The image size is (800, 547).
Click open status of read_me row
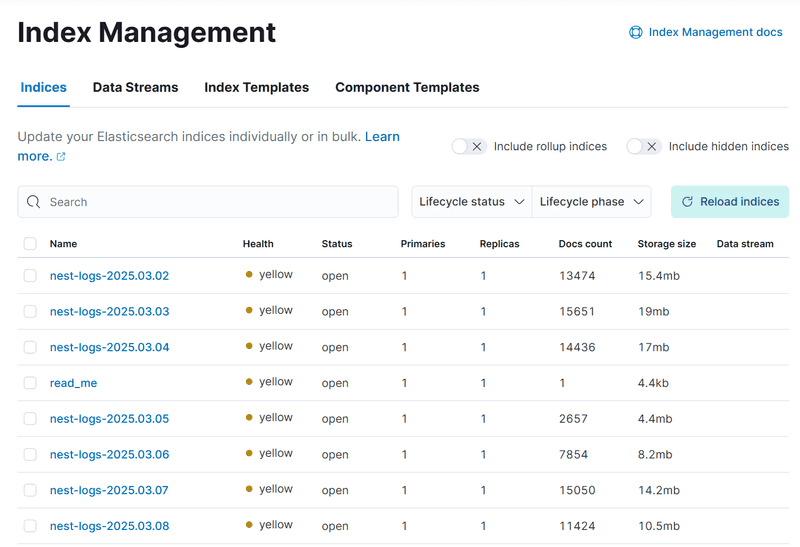(335, 383)
